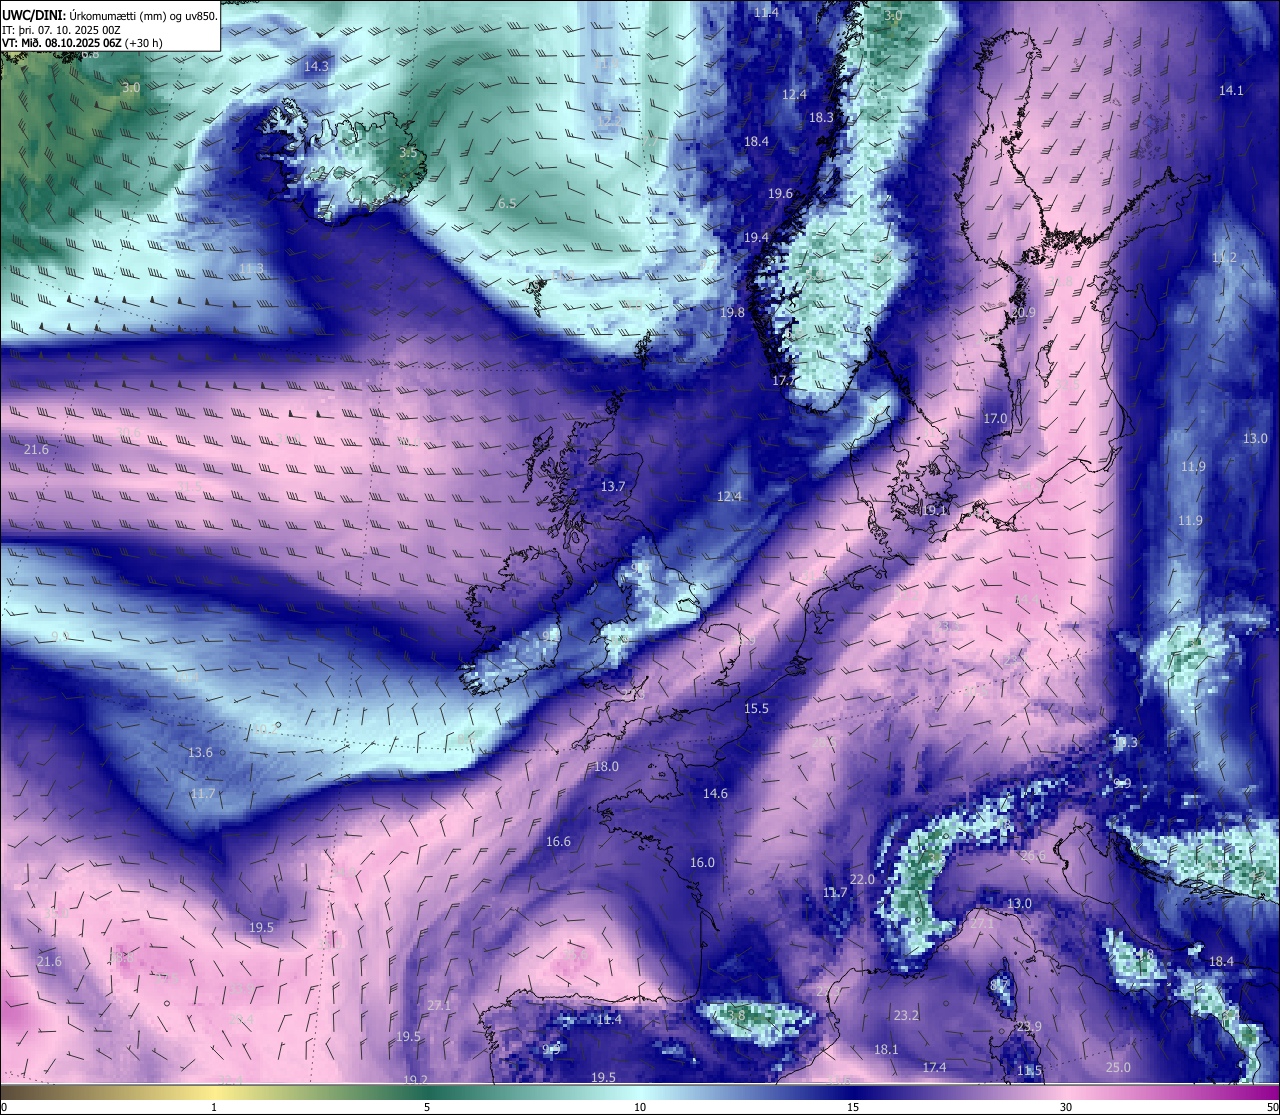Click the legend tick label 1
The height and width of the screenshot is (1115, 1280).
point(214,1107)
